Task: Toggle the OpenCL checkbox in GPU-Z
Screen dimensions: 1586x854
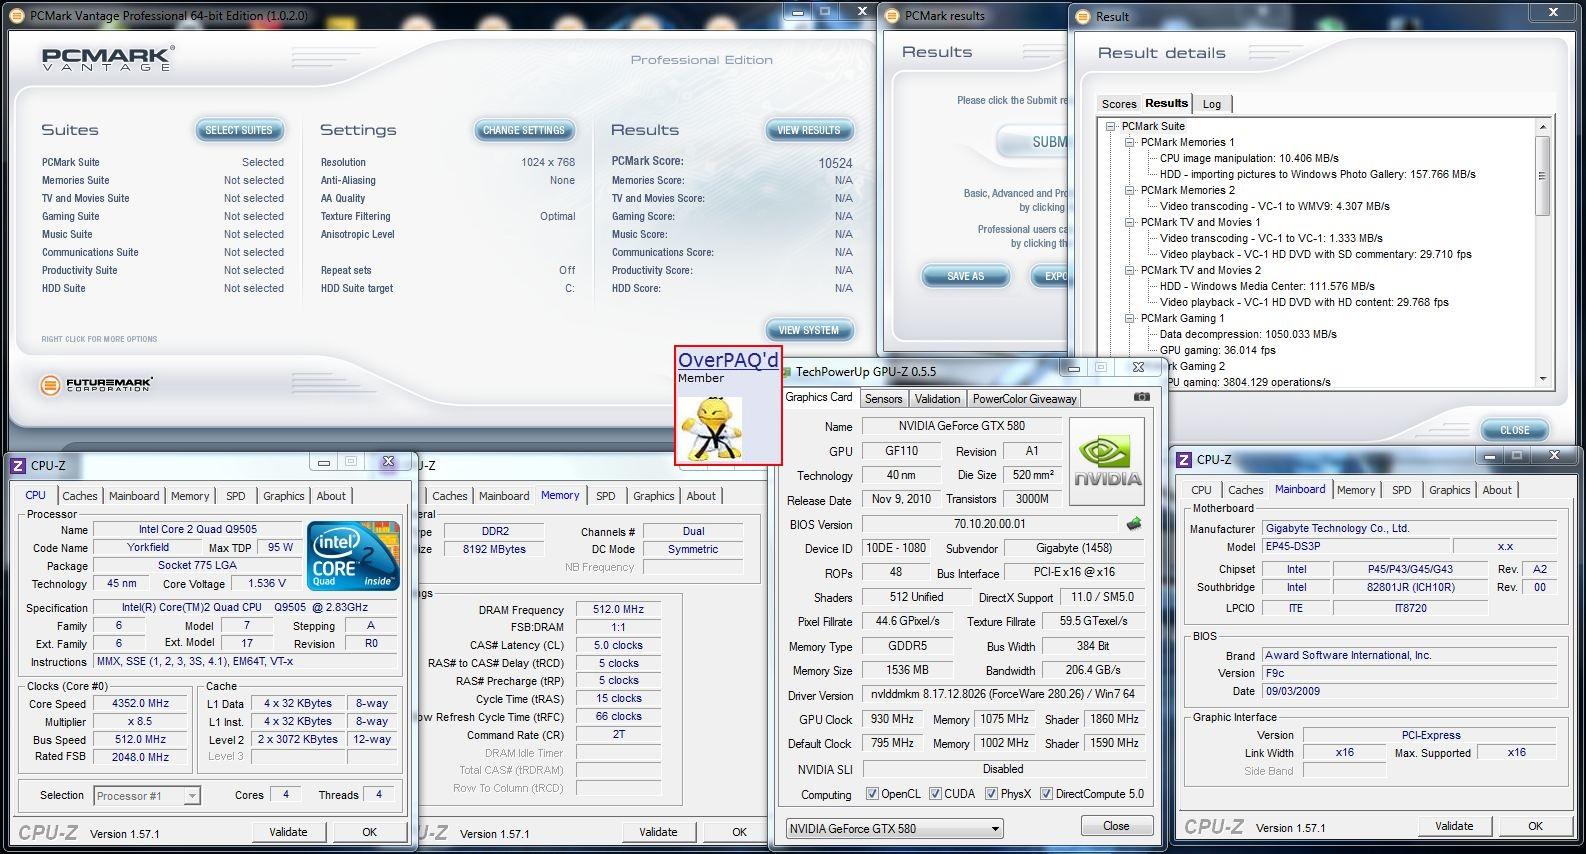Action: pyautogui.click(x=872, y=794)
